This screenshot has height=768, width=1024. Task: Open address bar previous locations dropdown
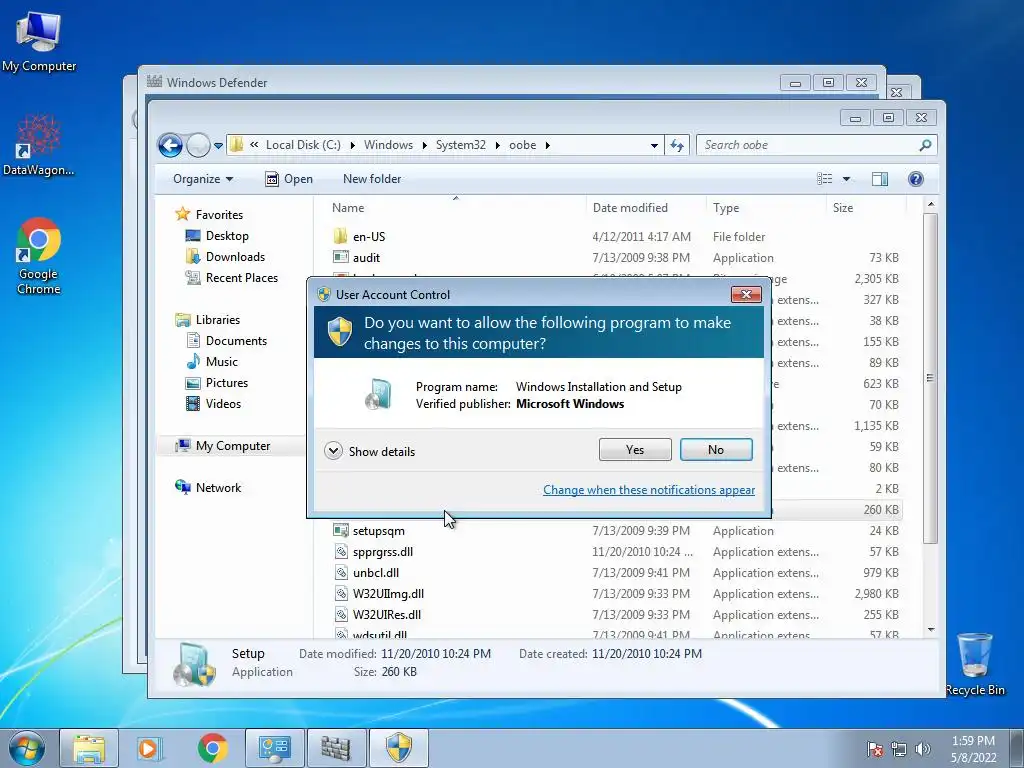coord(654,146)
